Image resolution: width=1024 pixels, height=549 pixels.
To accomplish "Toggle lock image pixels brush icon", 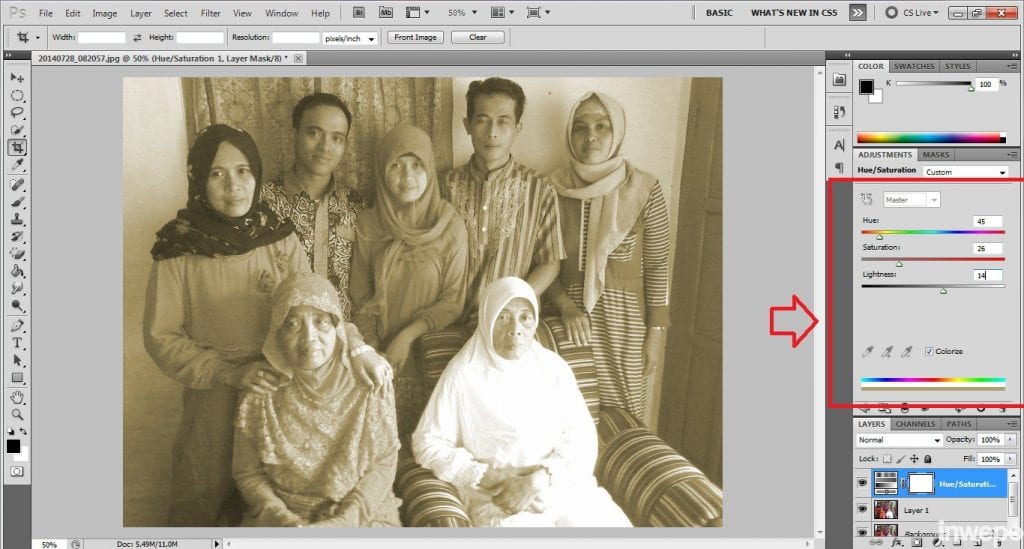I will 901,459.
